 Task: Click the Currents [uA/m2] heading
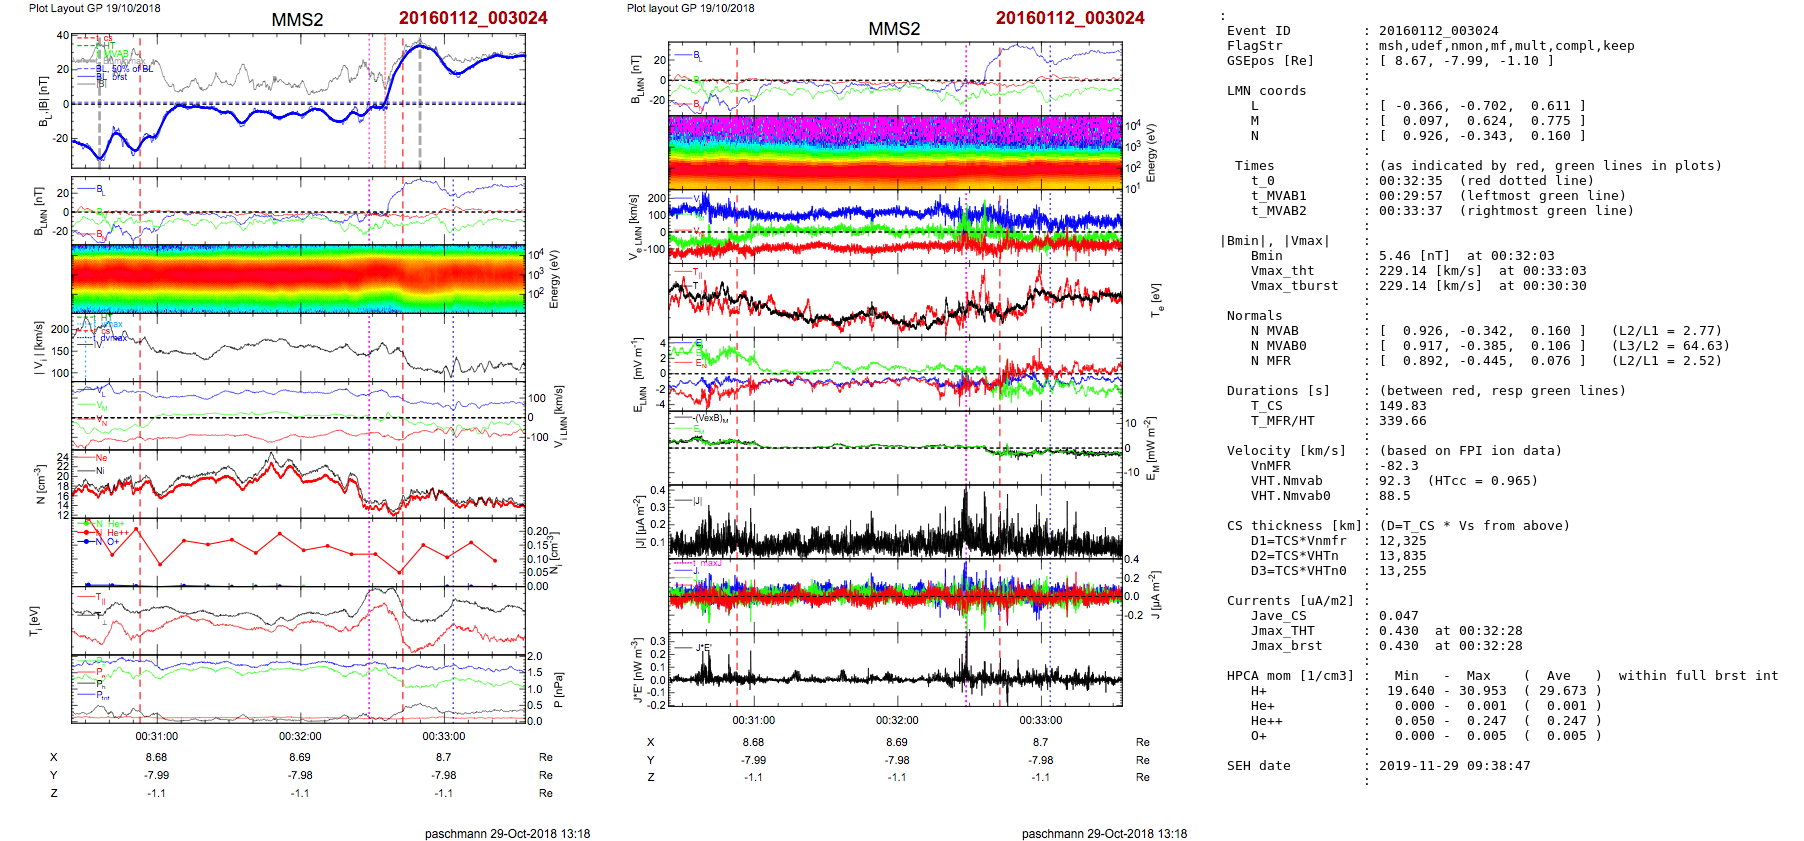click(1290, 601)
